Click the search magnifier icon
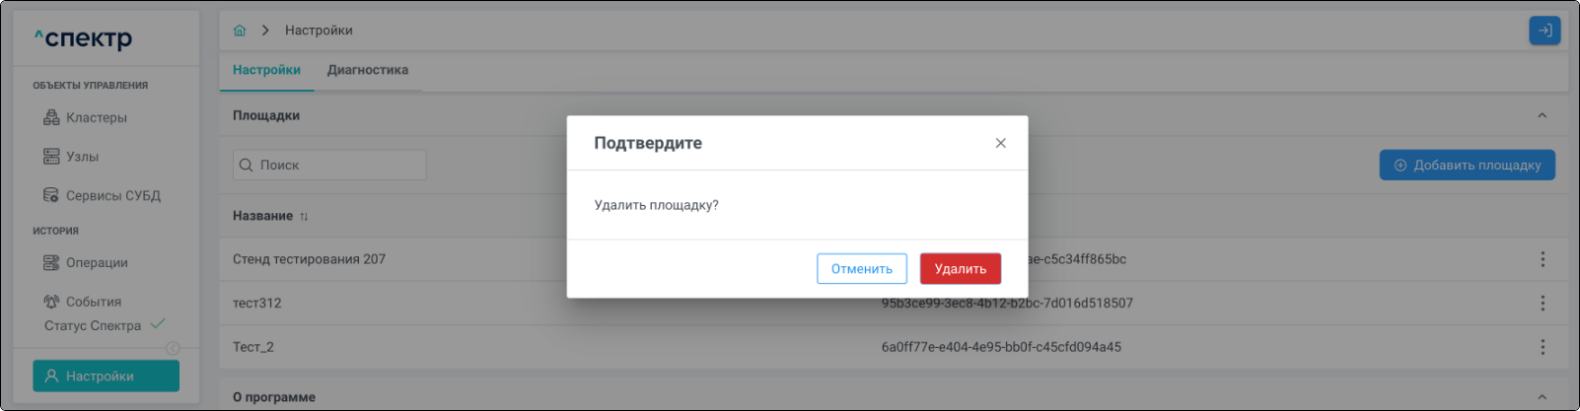The height and width of the screenshot is (411, 1580). pyautogui.click(x=246, y=165)
